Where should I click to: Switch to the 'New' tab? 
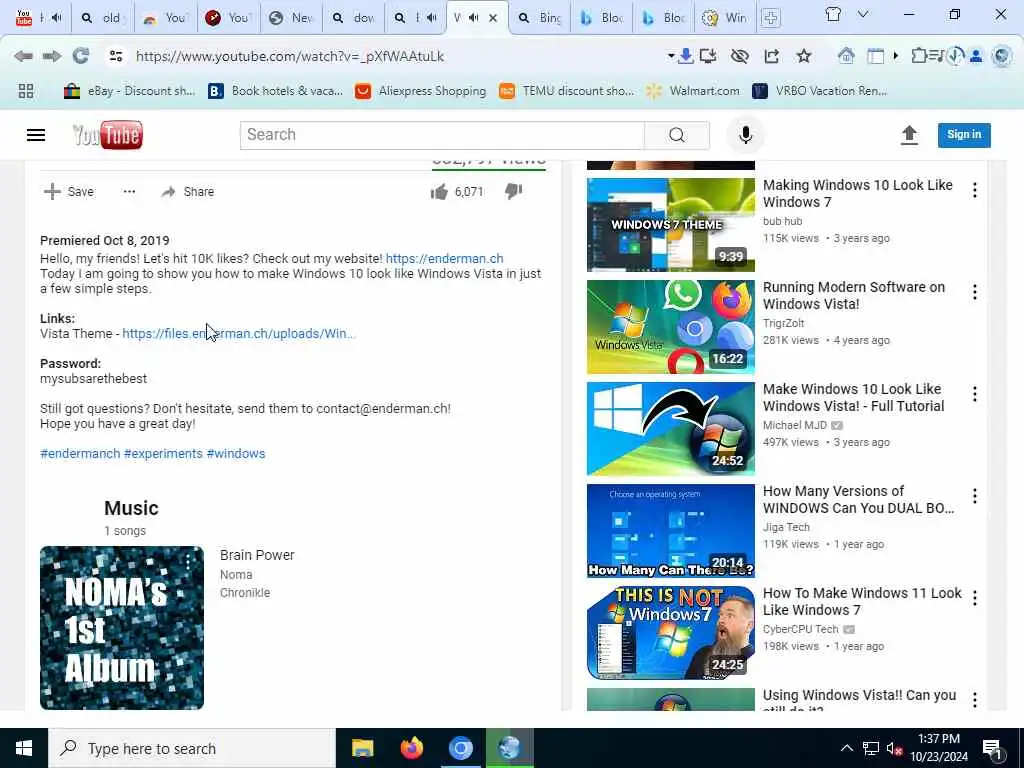pyautogui.click(x=291, y=18)
